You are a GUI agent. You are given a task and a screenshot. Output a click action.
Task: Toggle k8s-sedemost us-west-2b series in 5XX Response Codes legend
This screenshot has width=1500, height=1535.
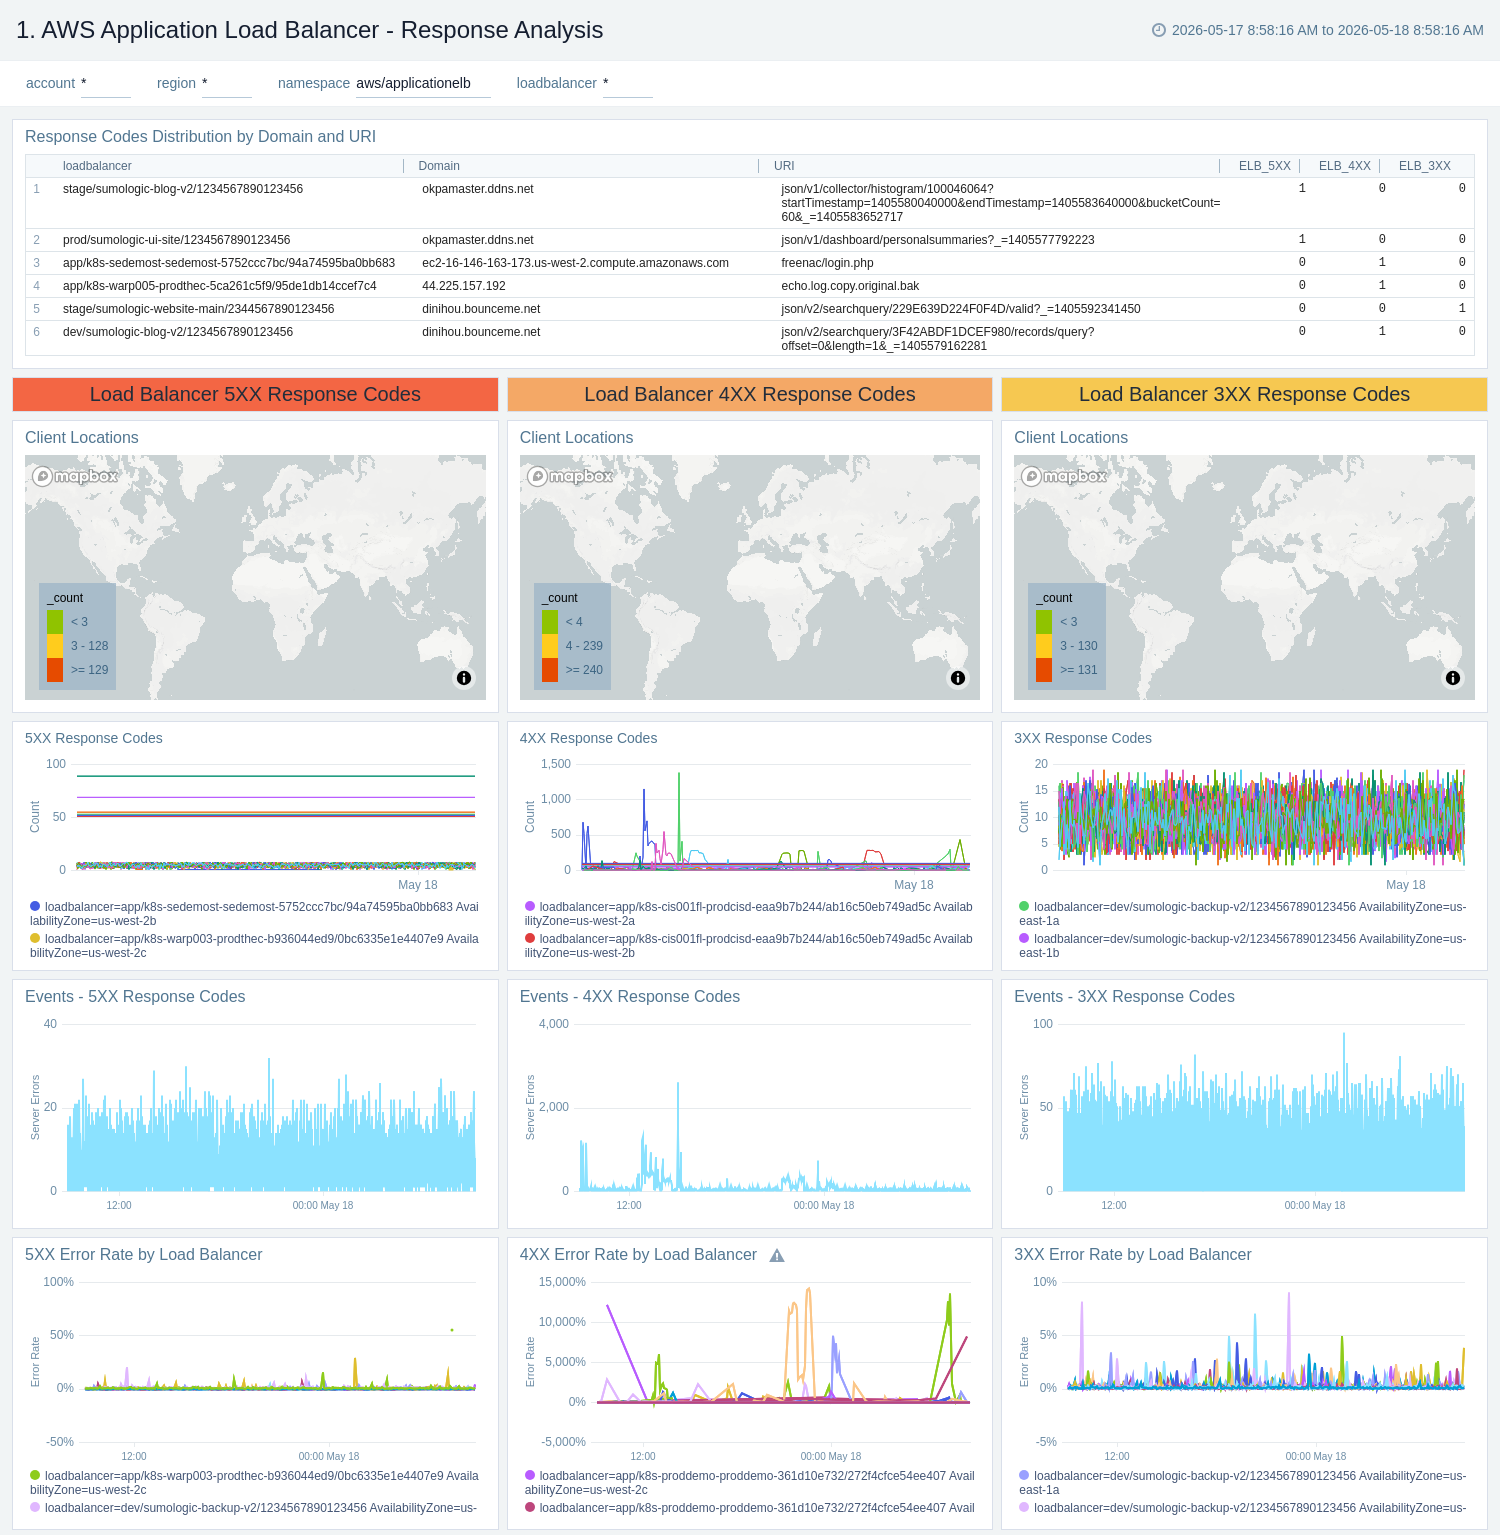pos(254,914)
